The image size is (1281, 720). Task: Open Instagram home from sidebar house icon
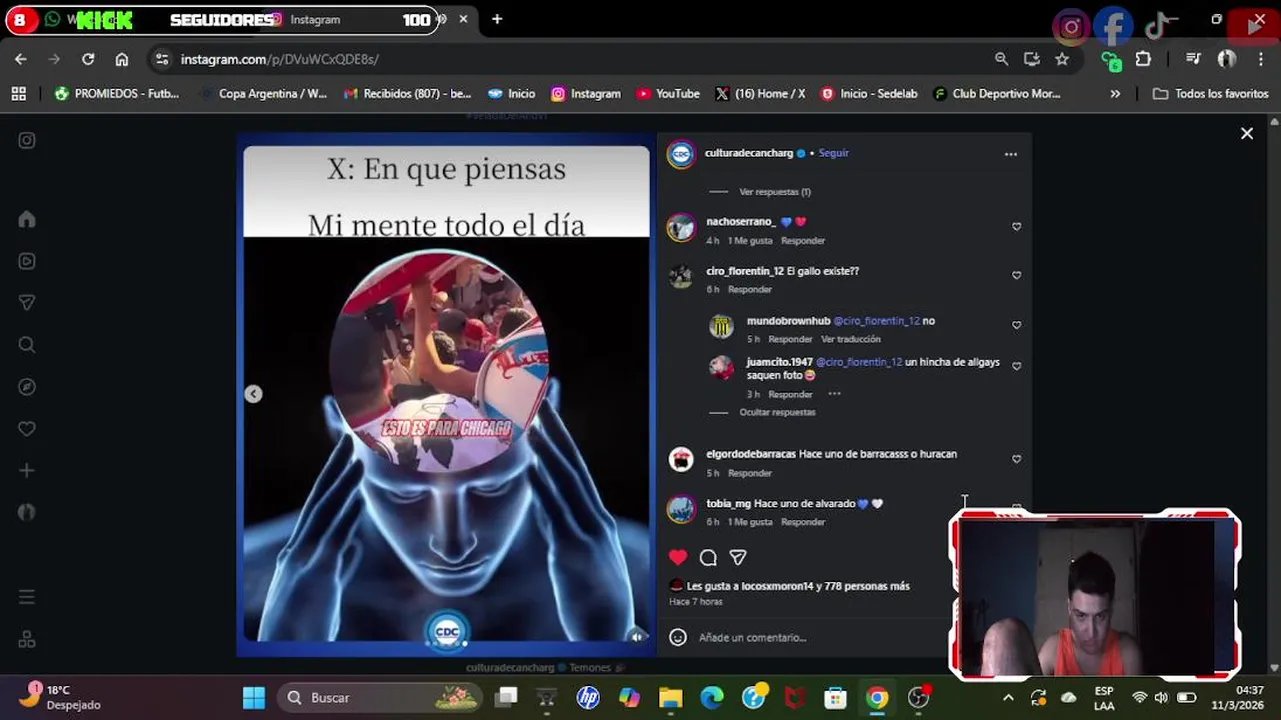pos(27,219)
